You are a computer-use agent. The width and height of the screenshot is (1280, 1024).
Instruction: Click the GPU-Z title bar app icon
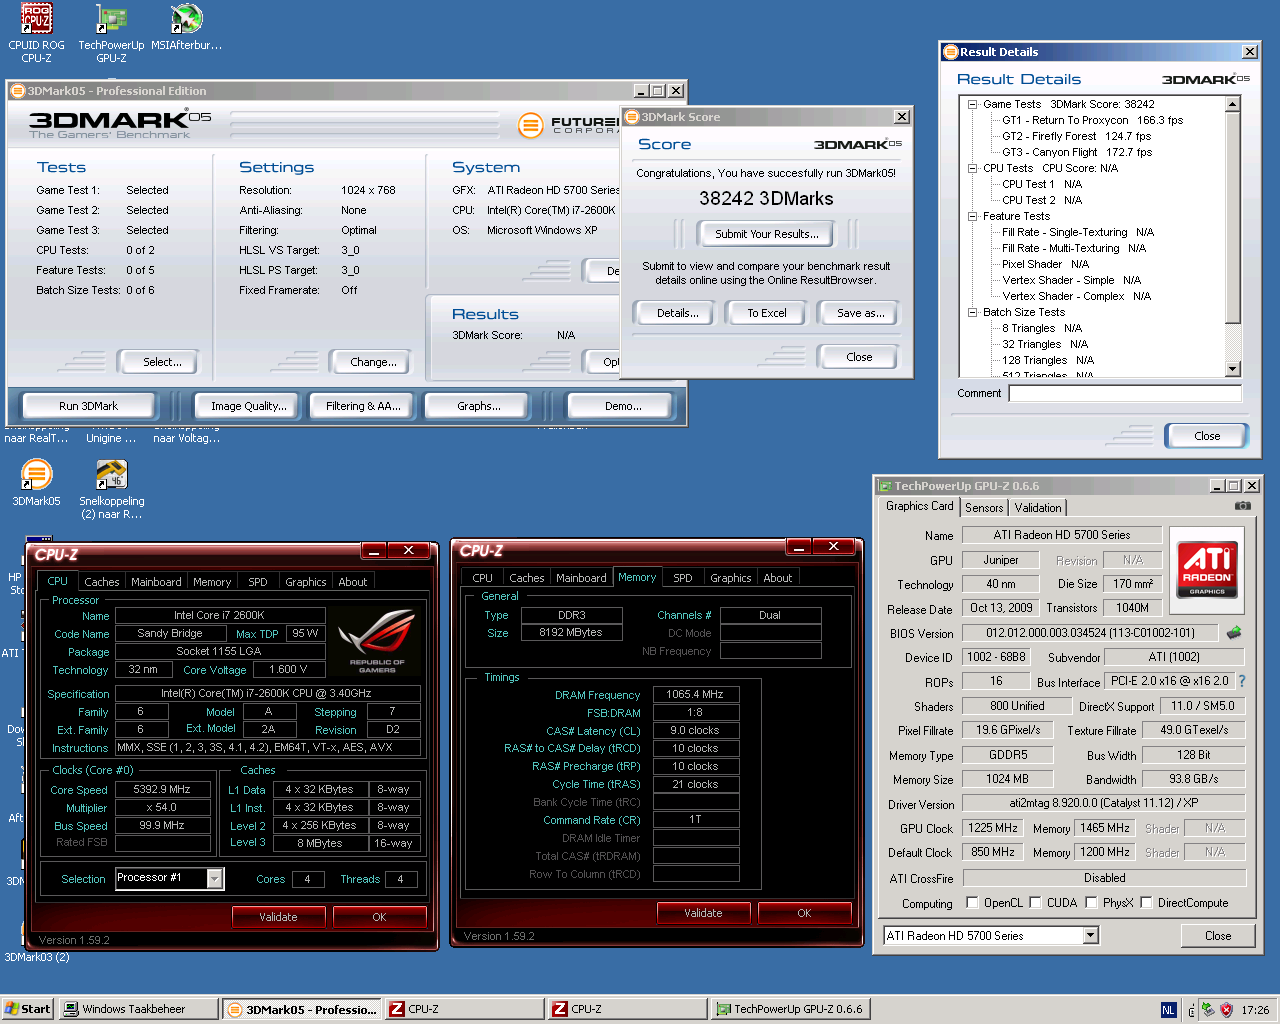[884, 486]
